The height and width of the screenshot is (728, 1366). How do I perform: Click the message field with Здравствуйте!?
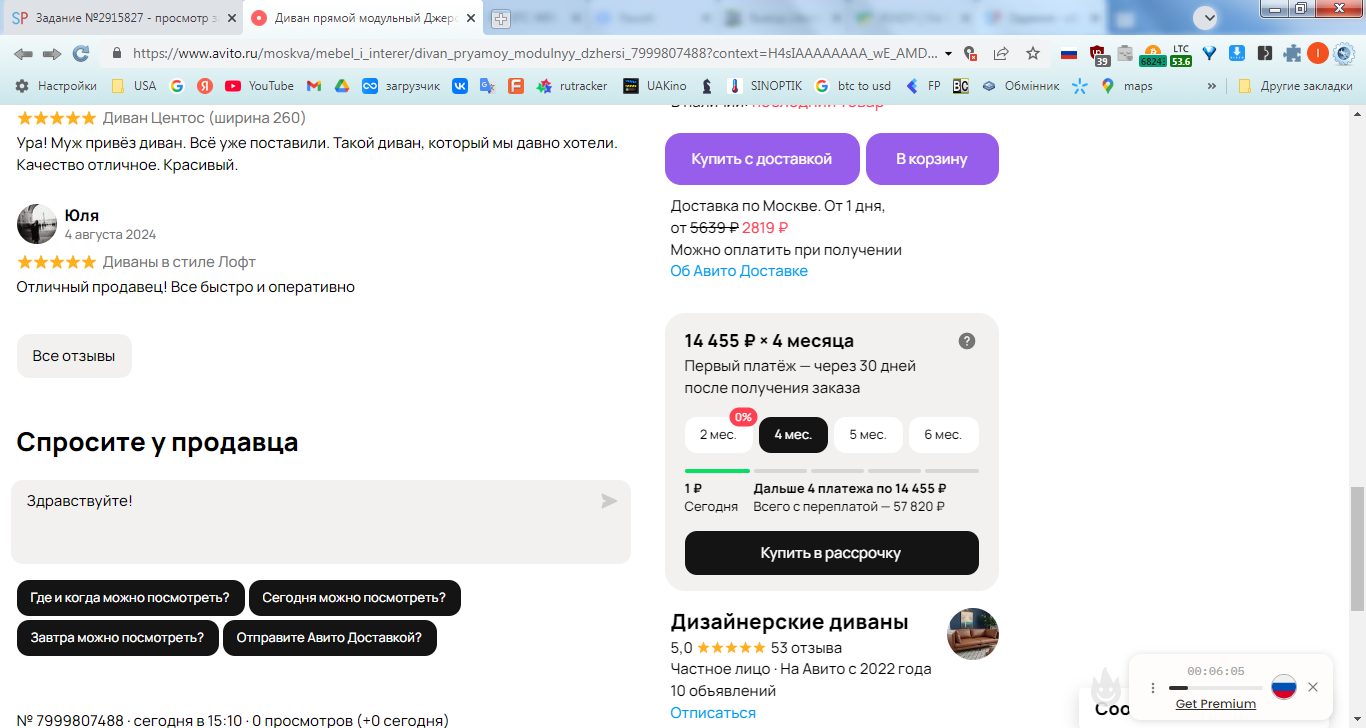(321, 522)
